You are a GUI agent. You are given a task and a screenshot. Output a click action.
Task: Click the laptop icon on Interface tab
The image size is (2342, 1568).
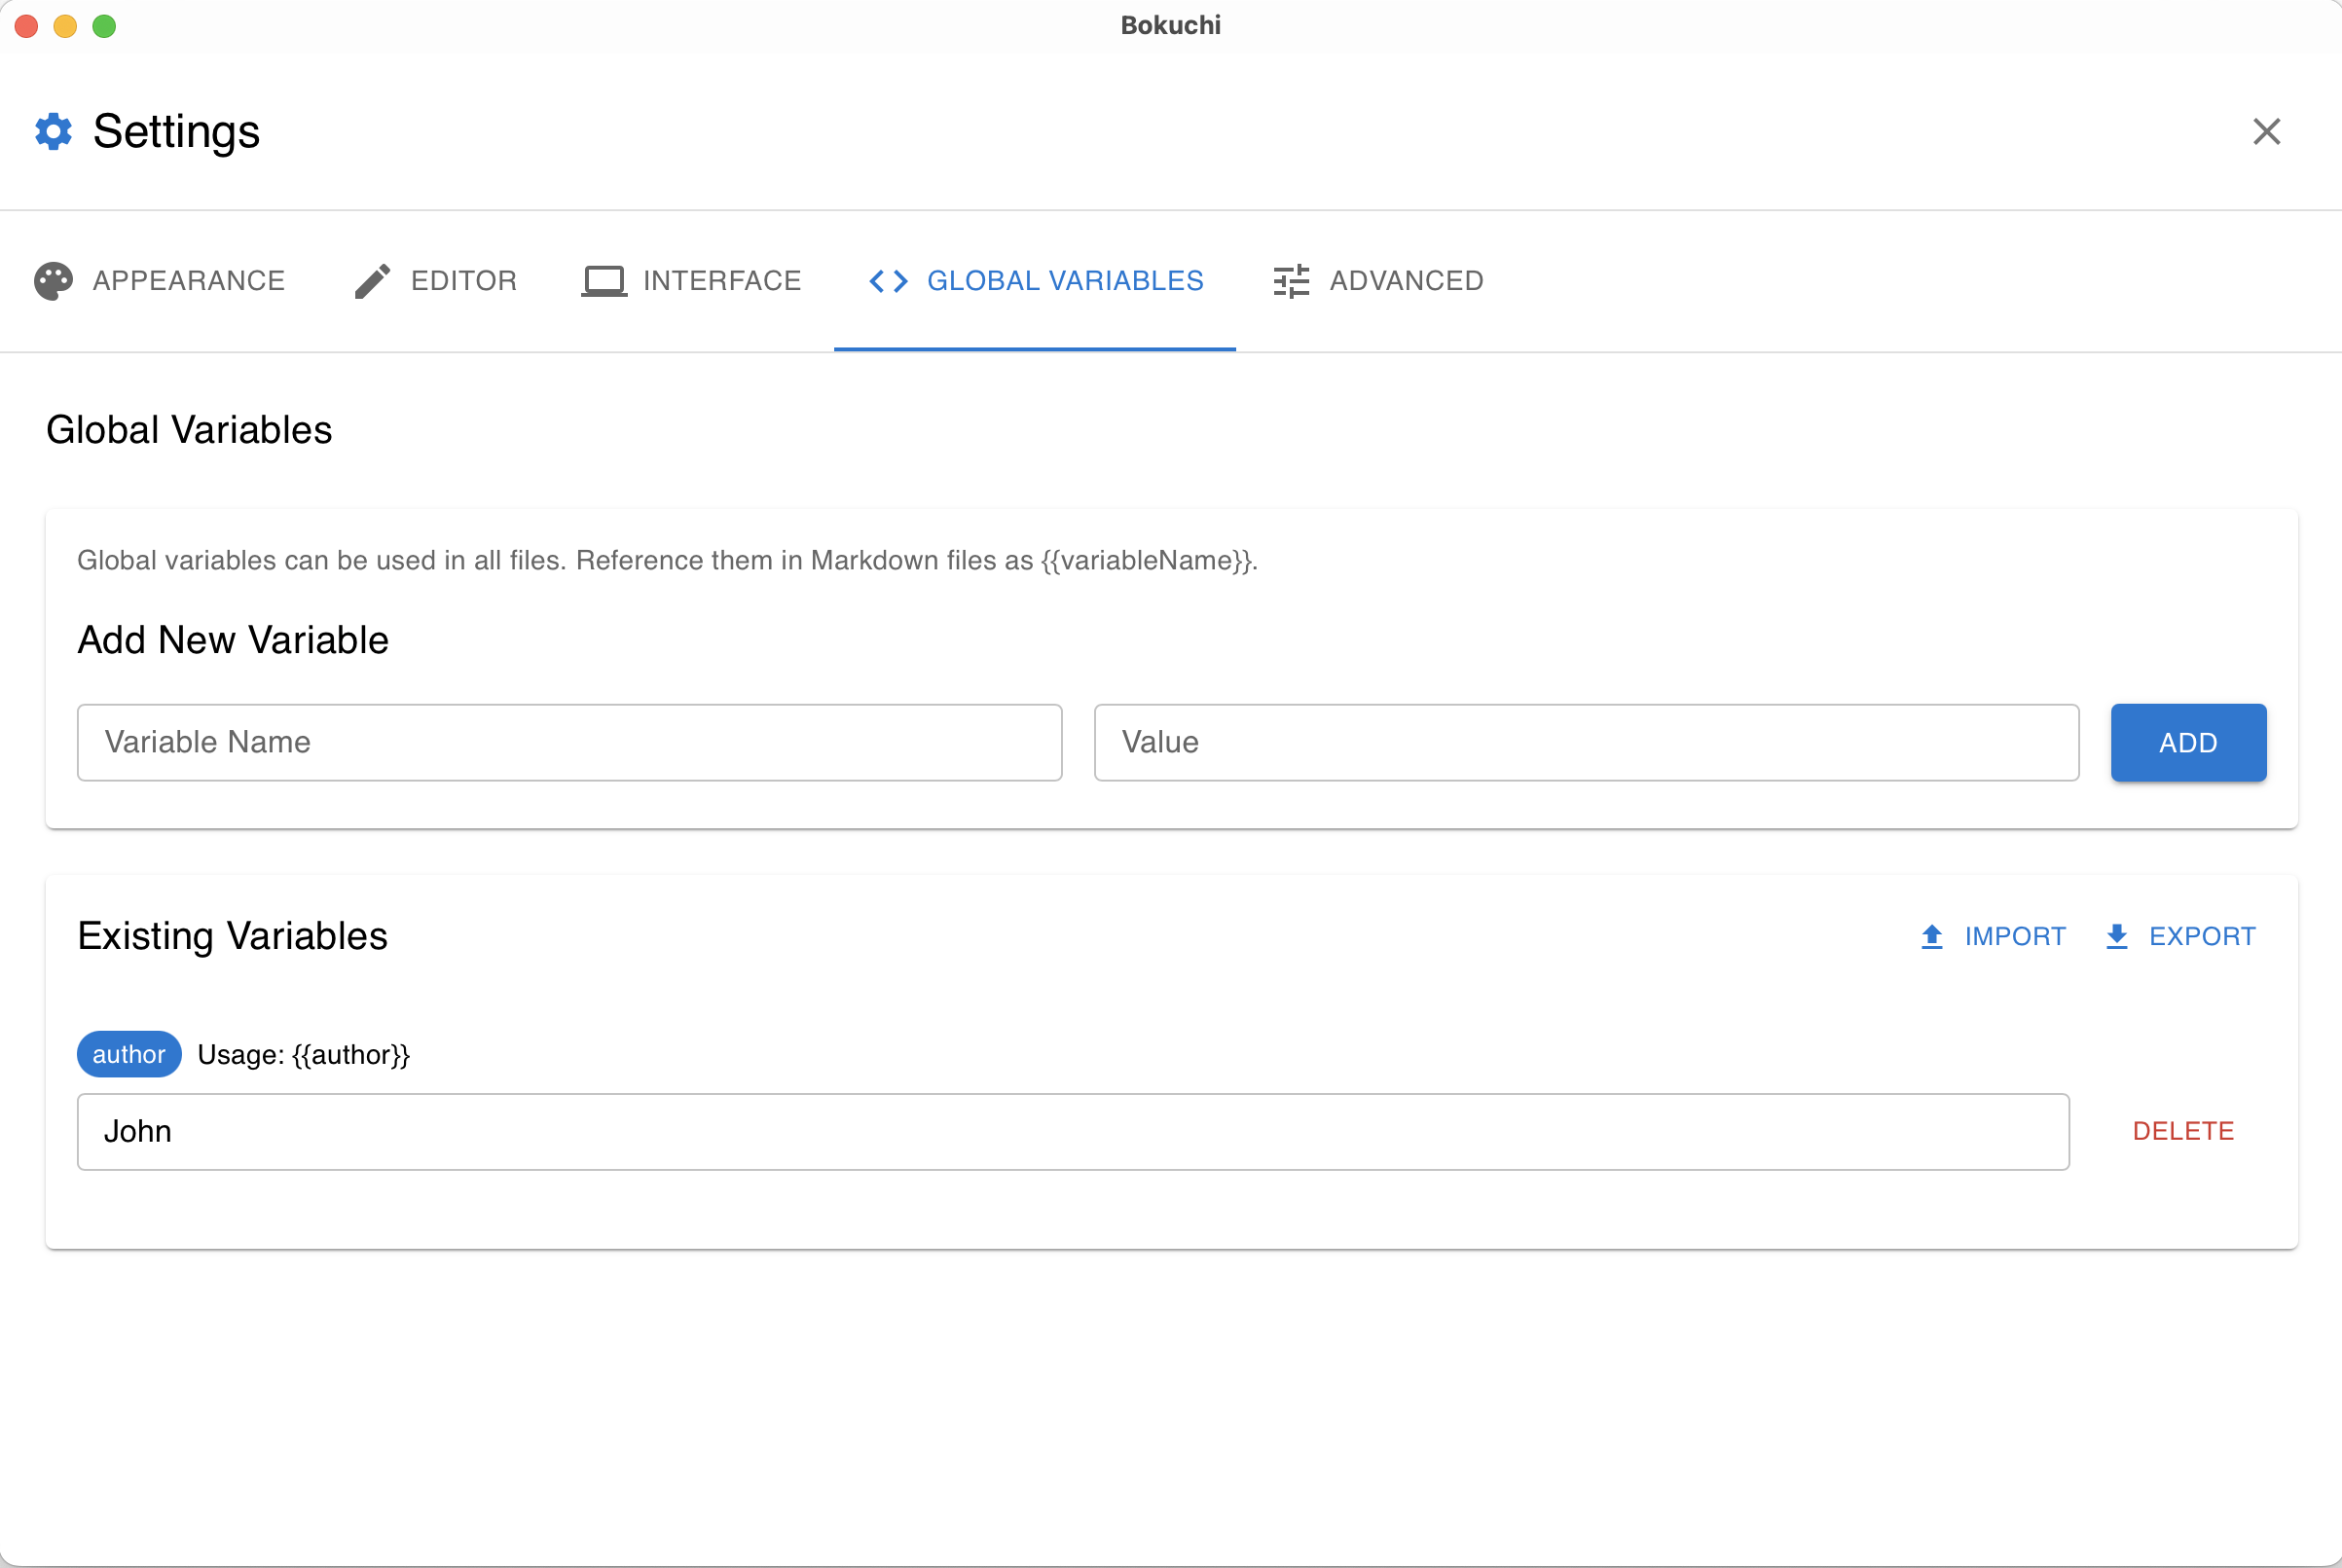pos(604,280)
